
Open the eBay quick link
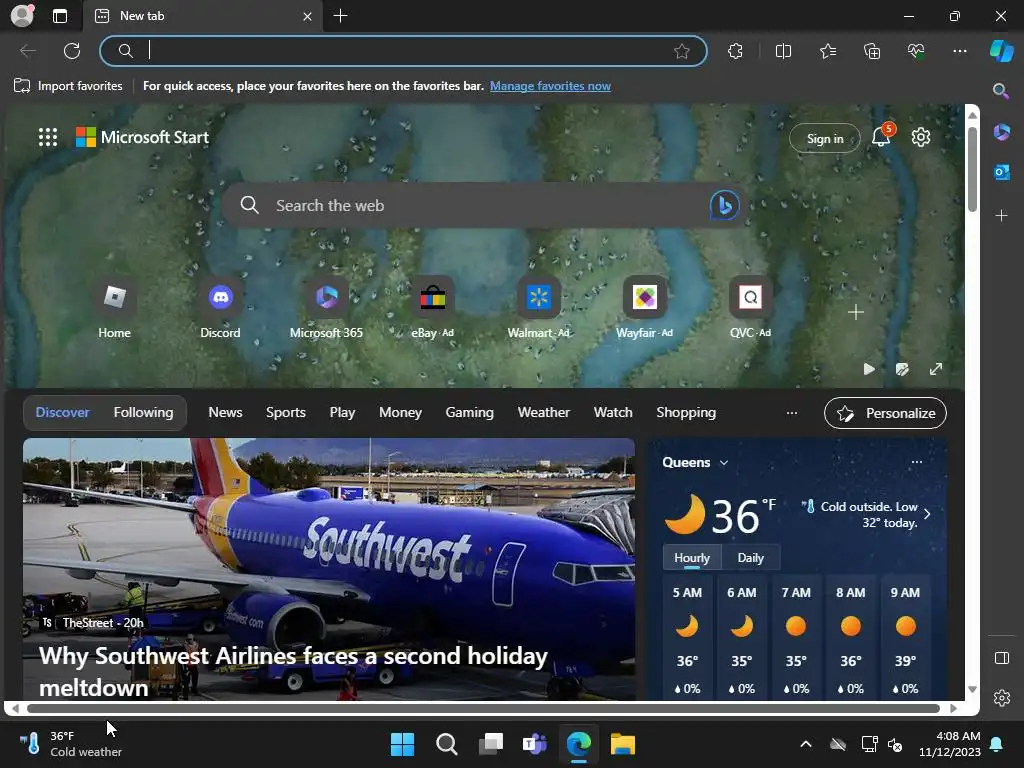click(432, 308)
